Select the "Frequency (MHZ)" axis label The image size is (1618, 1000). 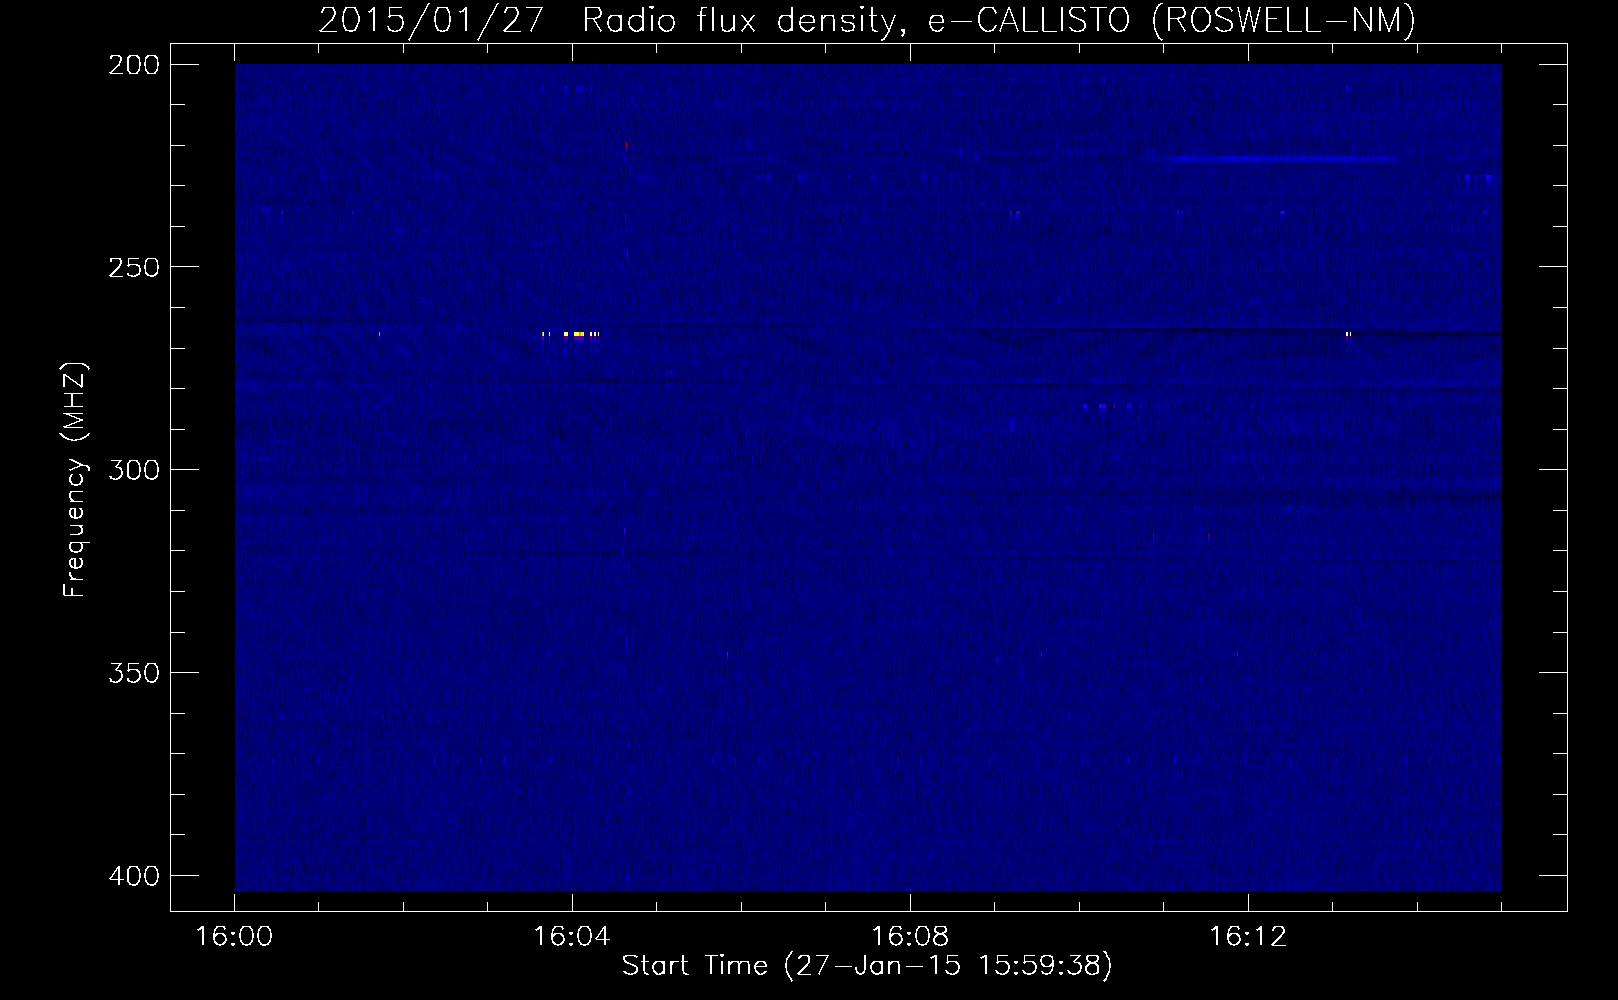(x=75, y=481)
